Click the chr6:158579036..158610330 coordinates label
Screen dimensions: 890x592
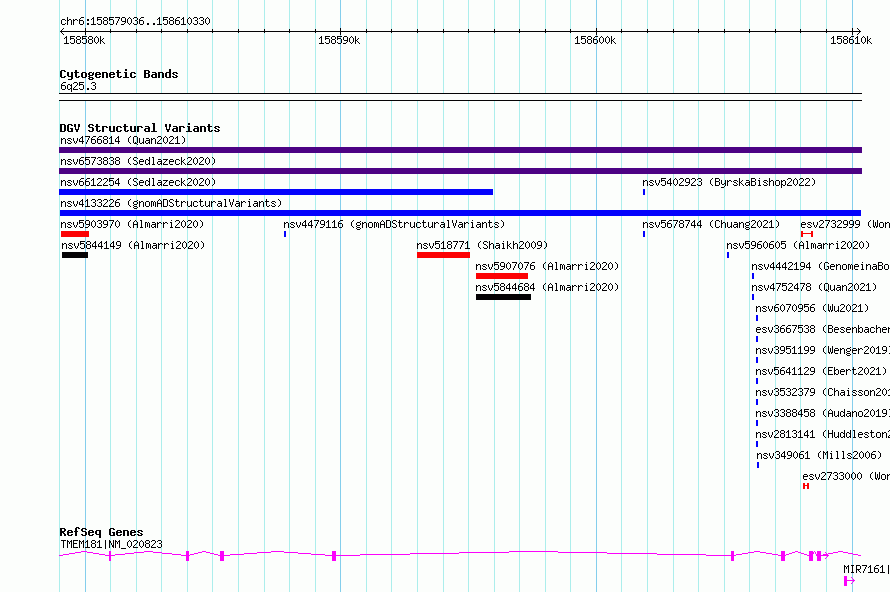(135, 21)
